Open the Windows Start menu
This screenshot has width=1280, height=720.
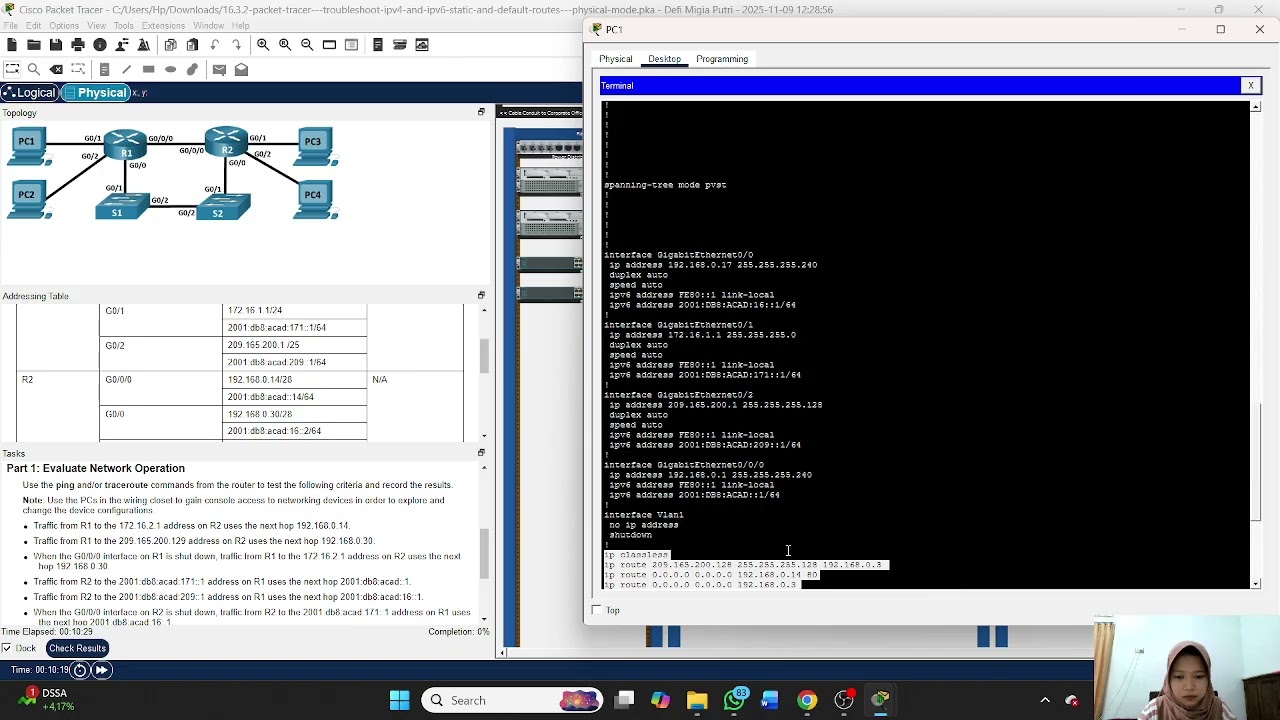[399, 700]
